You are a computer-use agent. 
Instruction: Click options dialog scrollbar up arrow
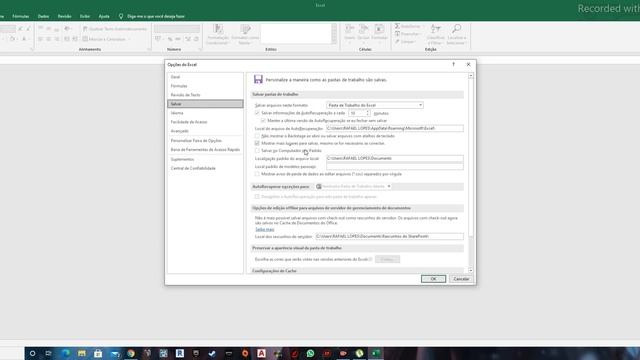coord(471,76)
